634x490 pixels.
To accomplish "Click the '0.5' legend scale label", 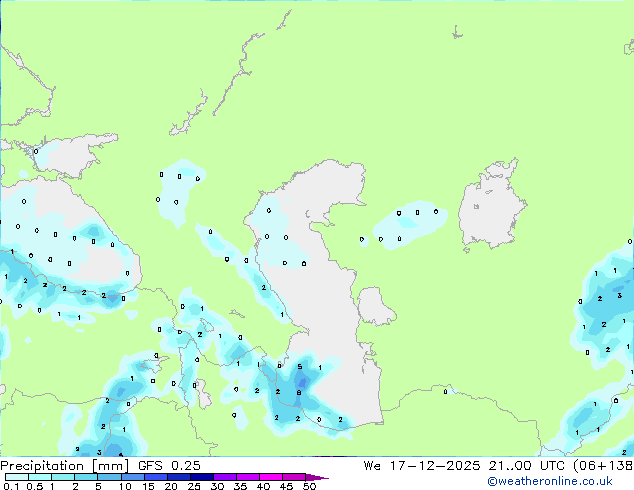I will click(x=35, y=486).
